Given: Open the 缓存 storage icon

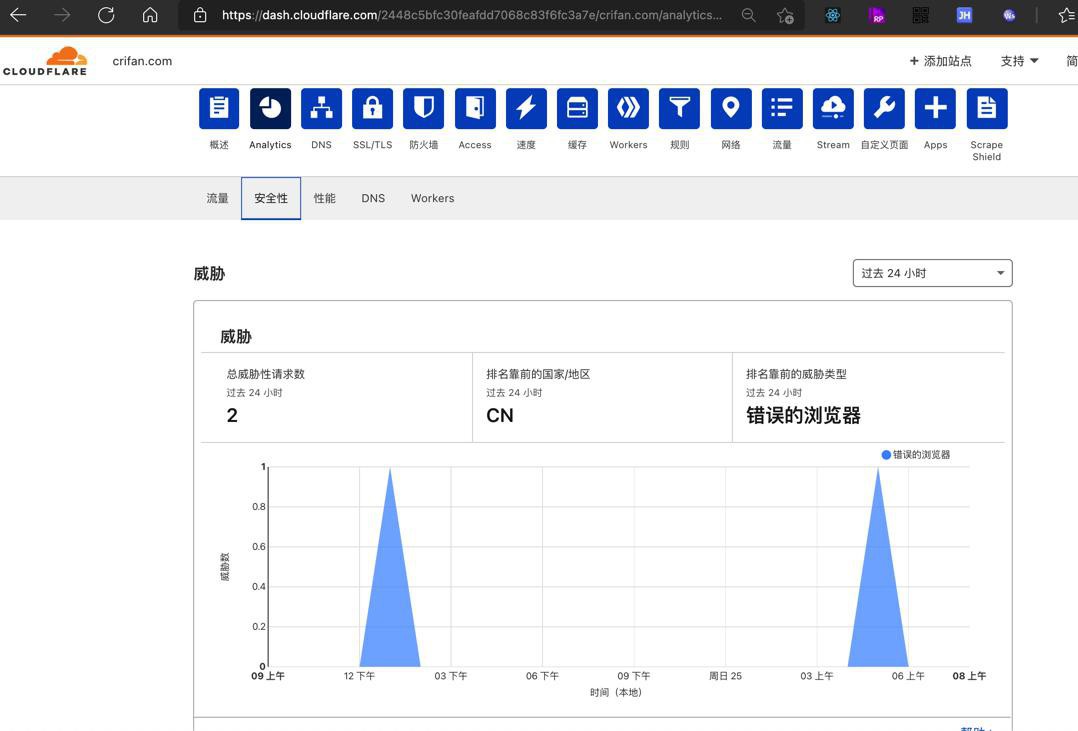Looking at the screenshot, I should click(x=578, y=108).
